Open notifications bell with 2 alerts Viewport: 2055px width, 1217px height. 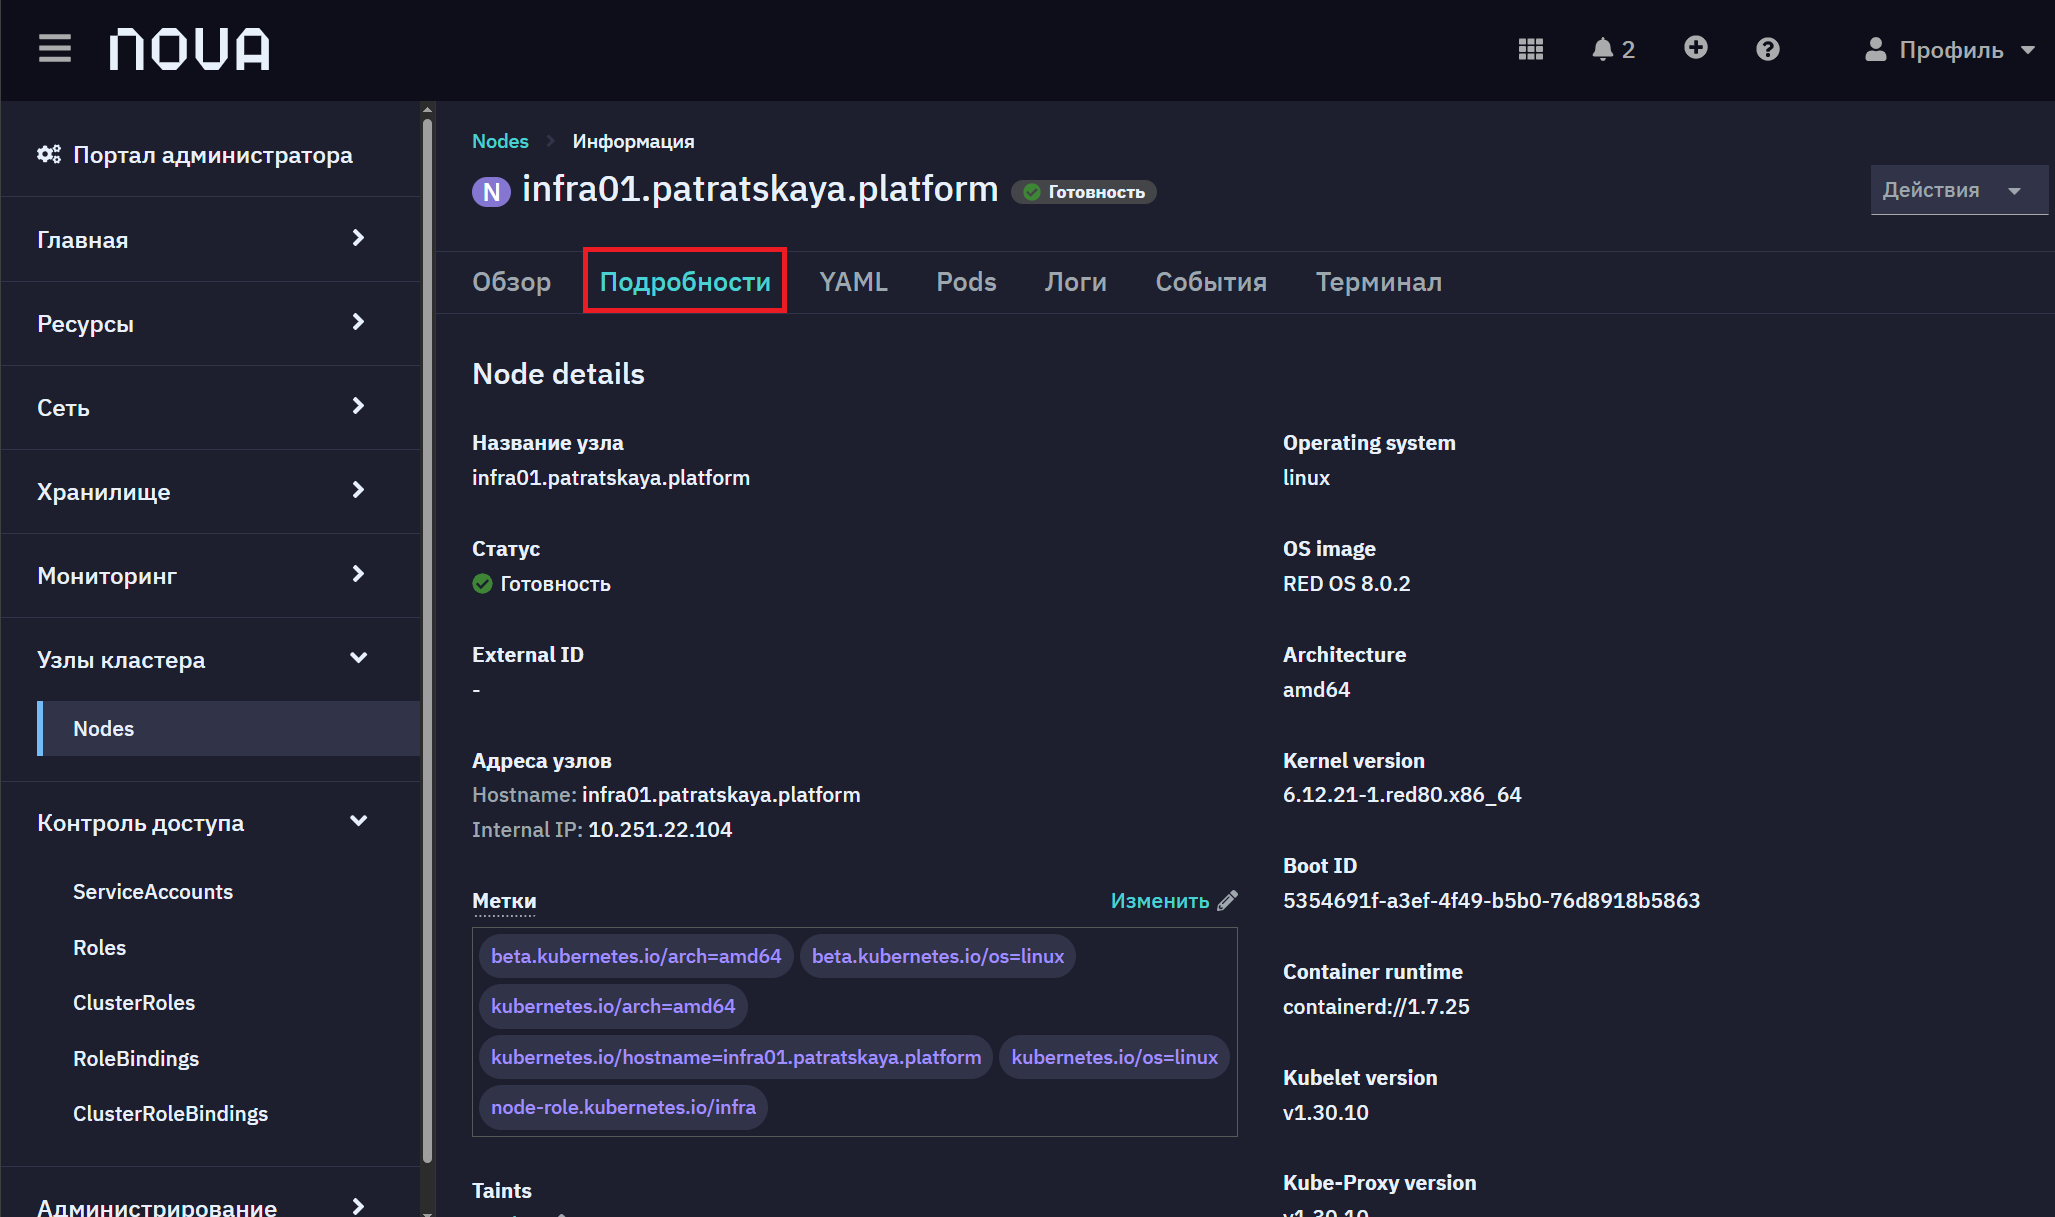tap(1613, 49)
